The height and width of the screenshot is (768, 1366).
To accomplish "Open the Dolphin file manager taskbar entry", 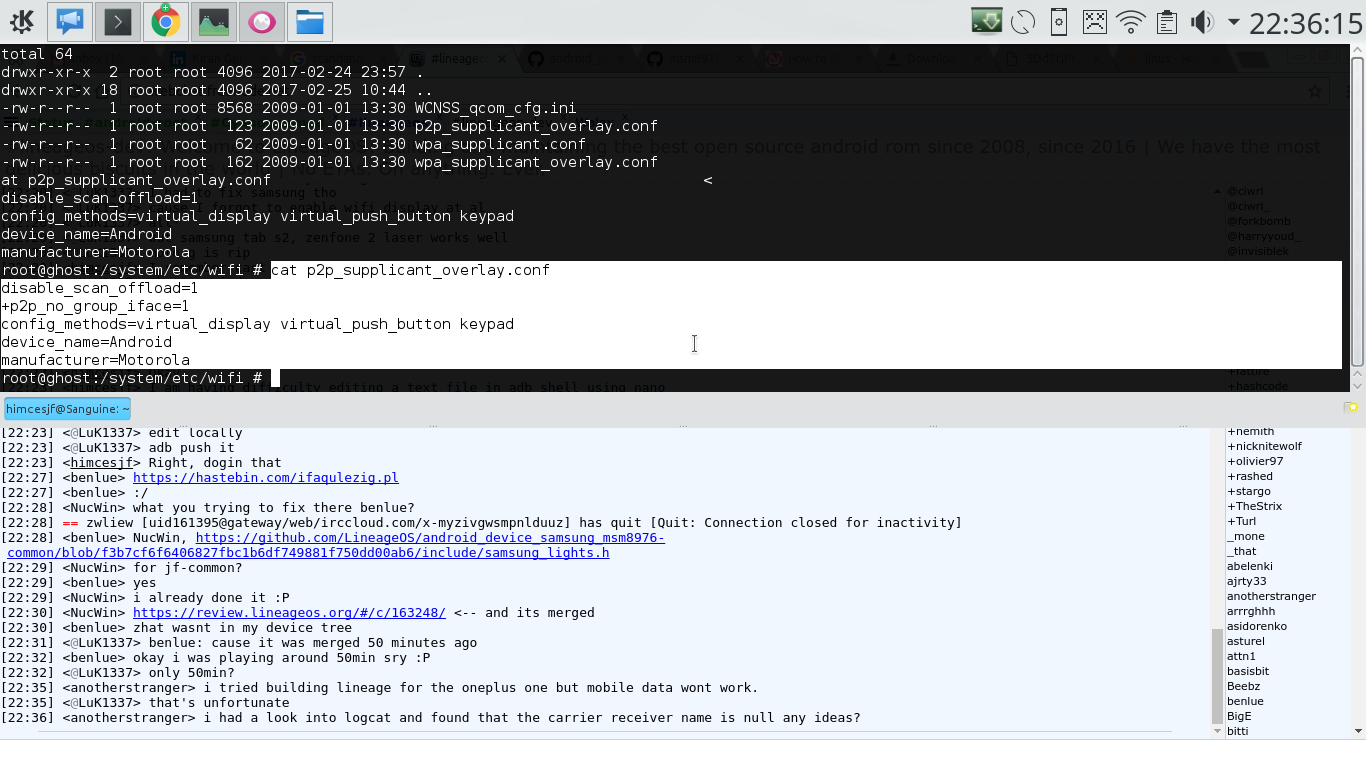I will pyautogui.click(x=310, y=21).
